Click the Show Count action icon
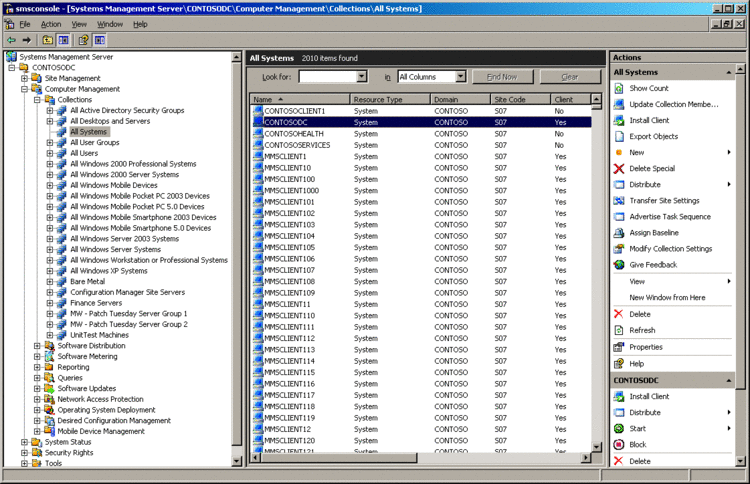Screen dimensions: 750x484 click(x=620, y=88)
